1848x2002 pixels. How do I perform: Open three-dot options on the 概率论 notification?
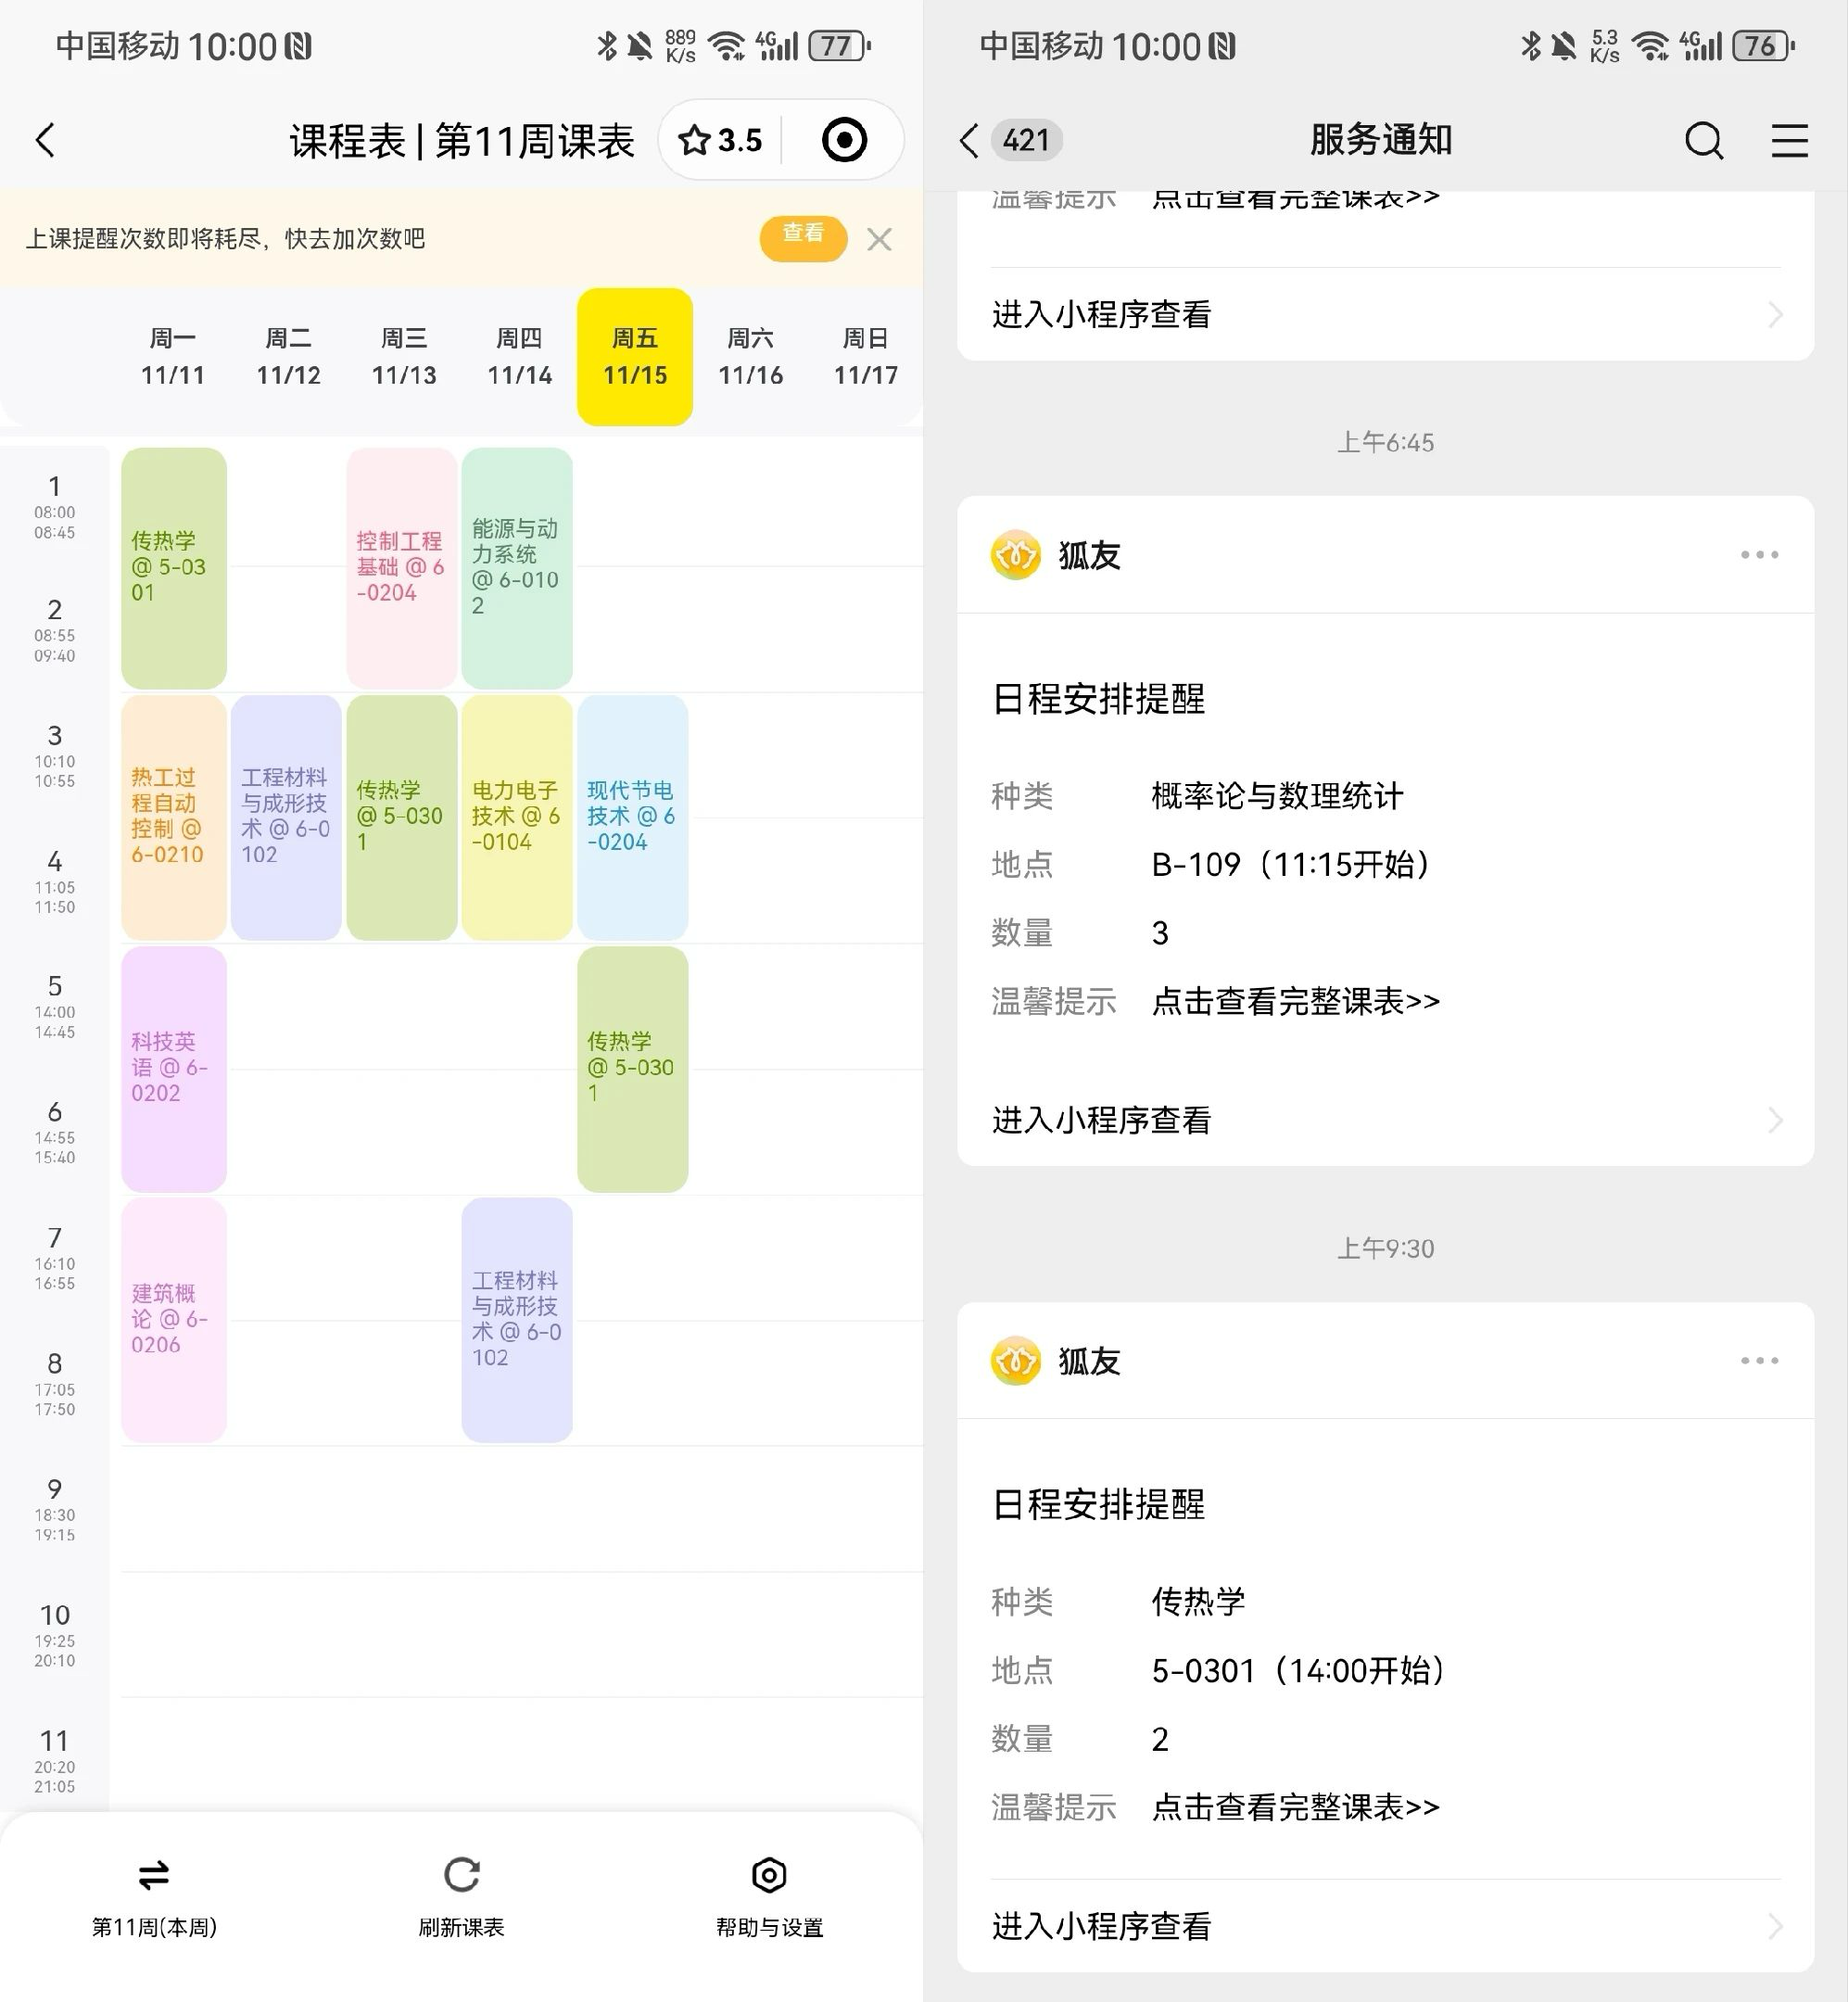tap(1759, 555)
